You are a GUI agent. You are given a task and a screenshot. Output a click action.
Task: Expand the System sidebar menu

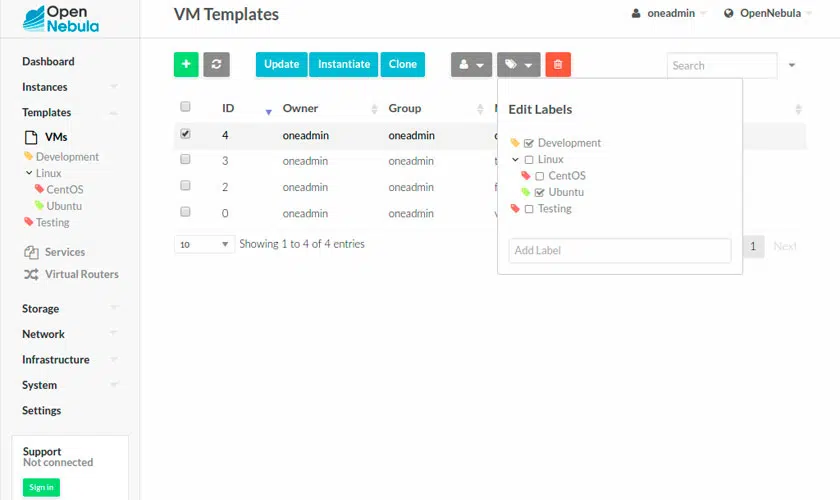click(x=114, y=384)
